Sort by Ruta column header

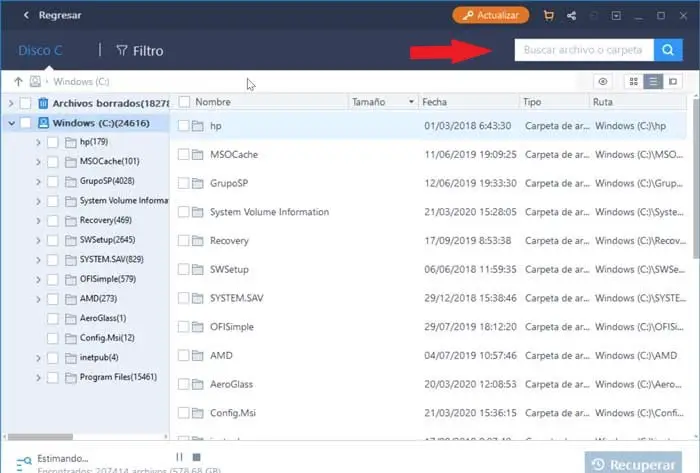603,102
